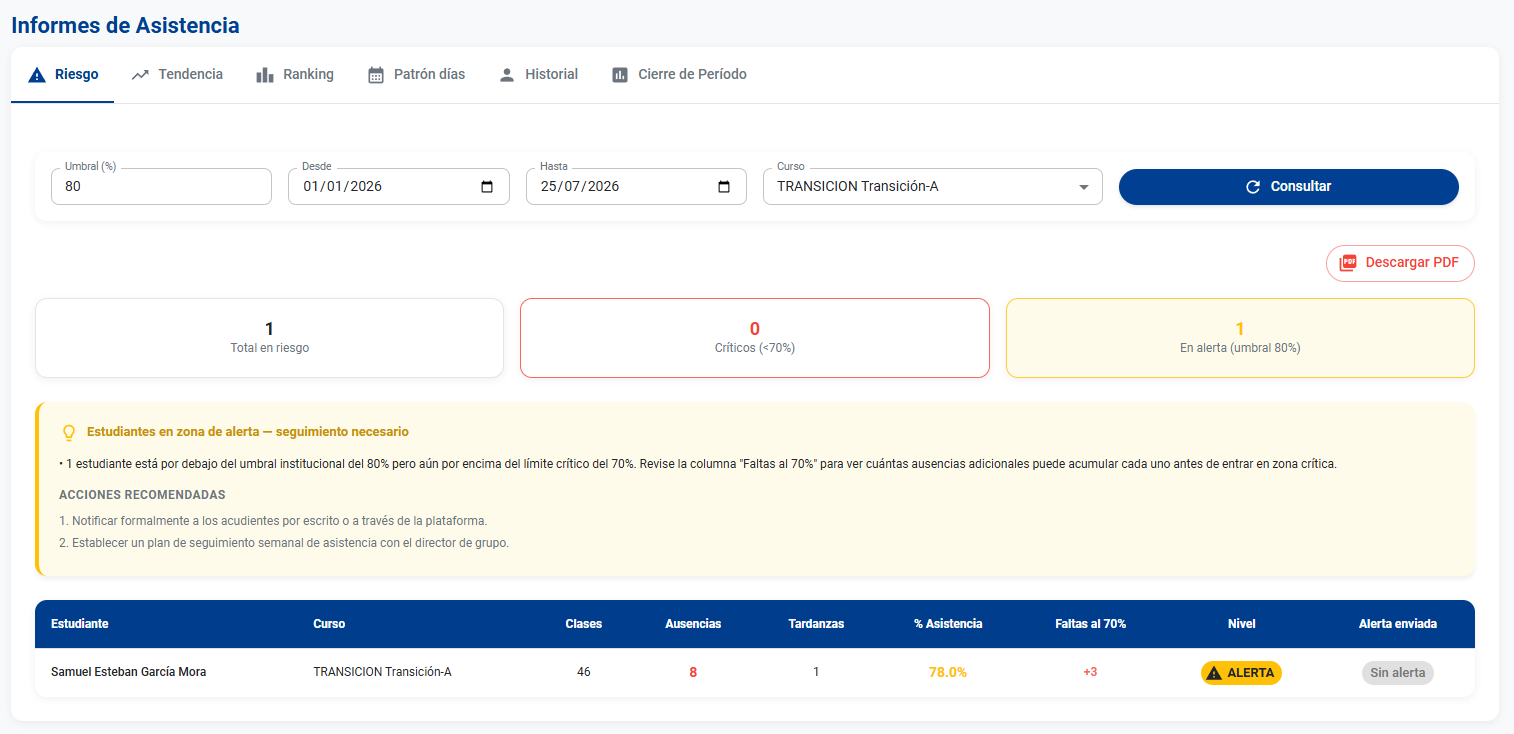Click the Consultar button
The width and height of the screenshot is (1514, 734).
pos(1289,187)
